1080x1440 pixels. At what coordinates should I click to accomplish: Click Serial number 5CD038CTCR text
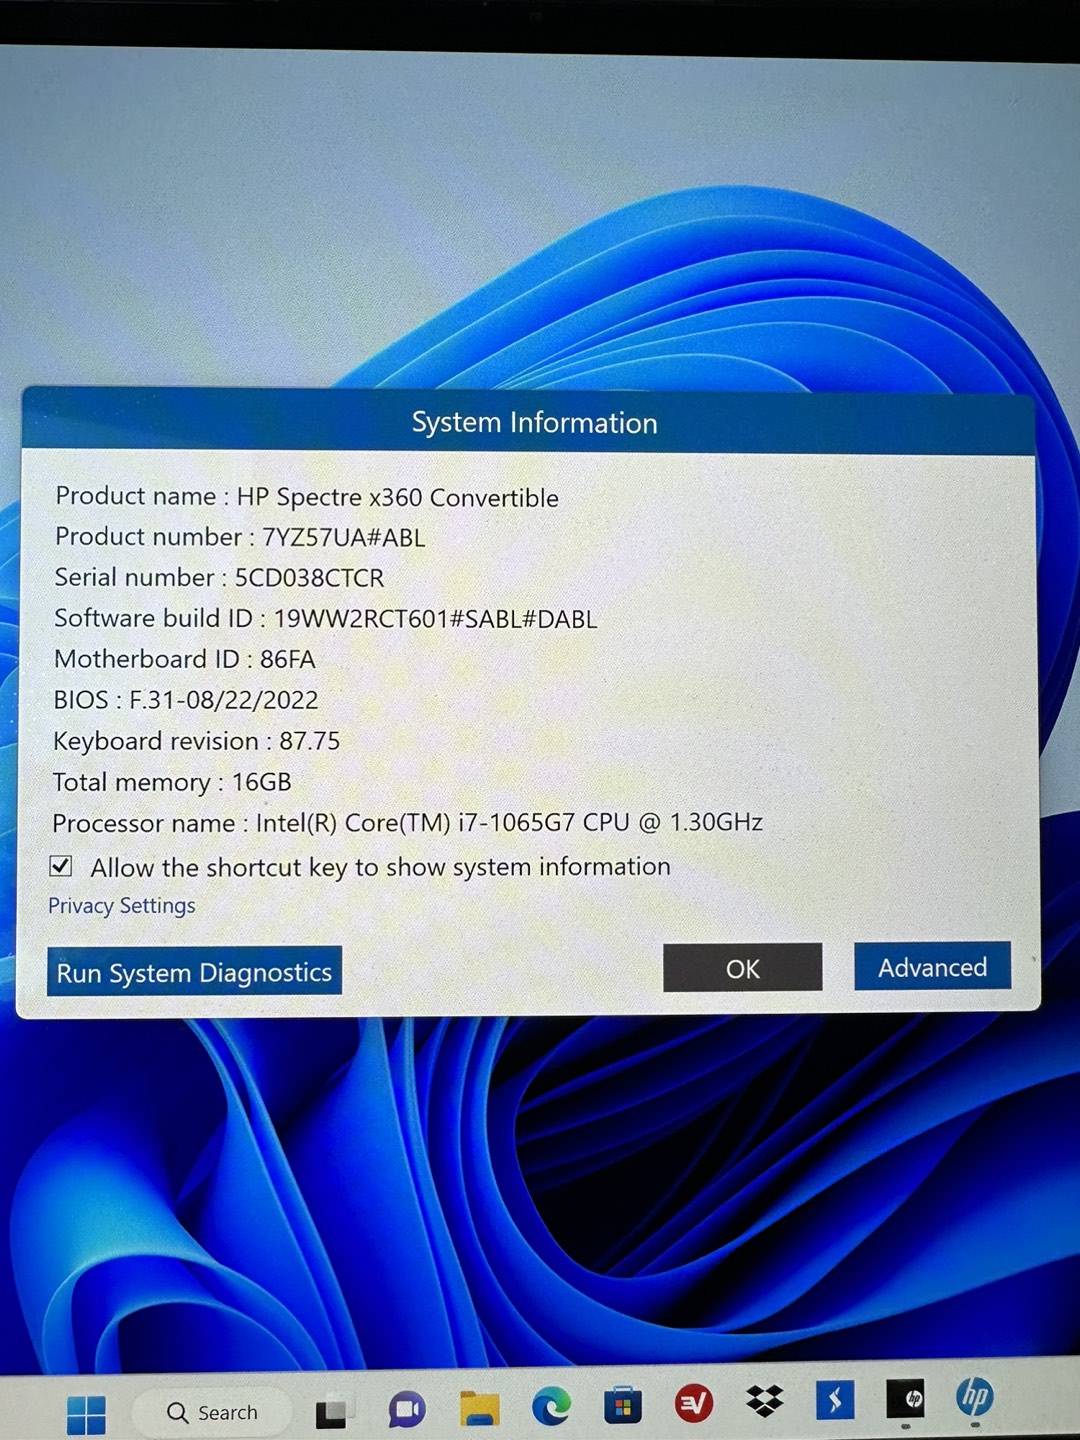tap(219, 578)
